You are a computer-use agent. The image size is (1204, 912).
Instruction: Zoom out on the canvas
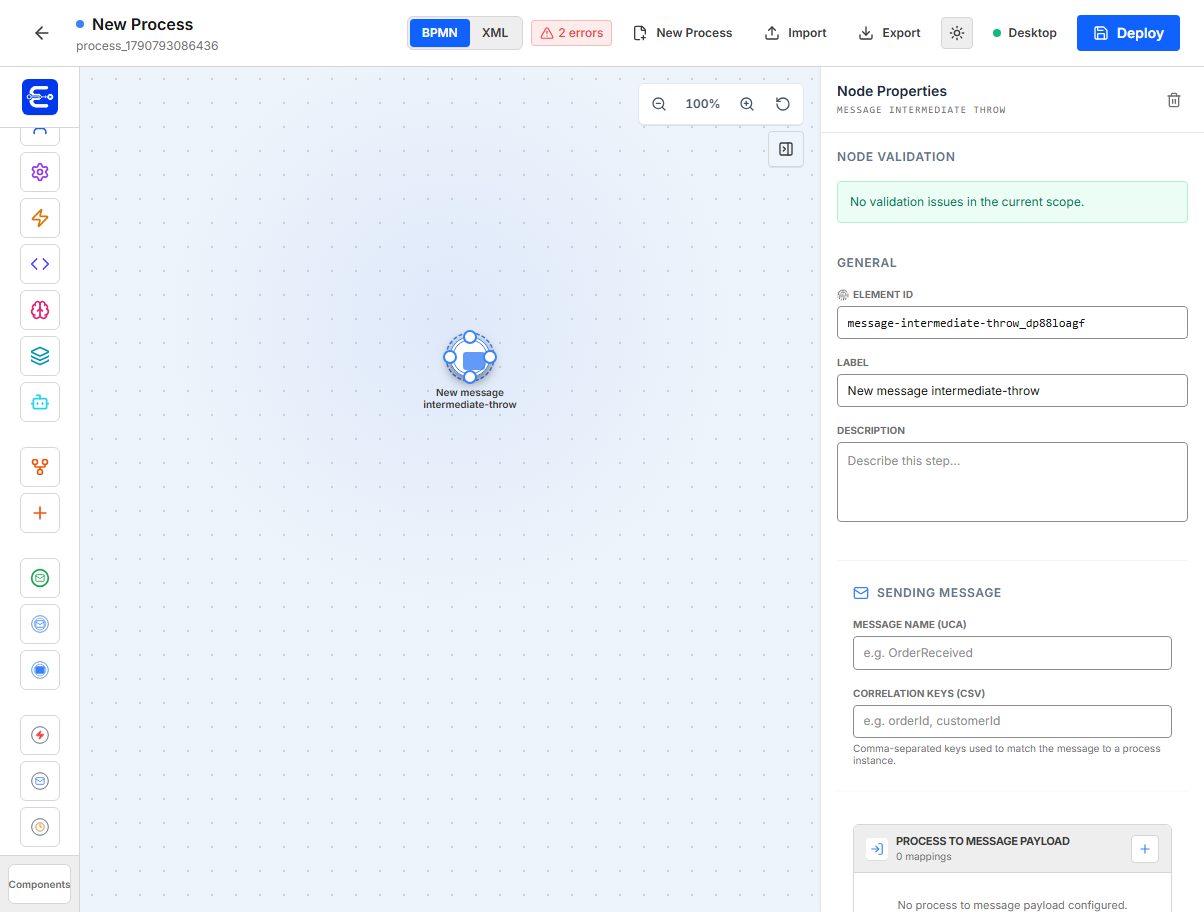tap(659, 104)
